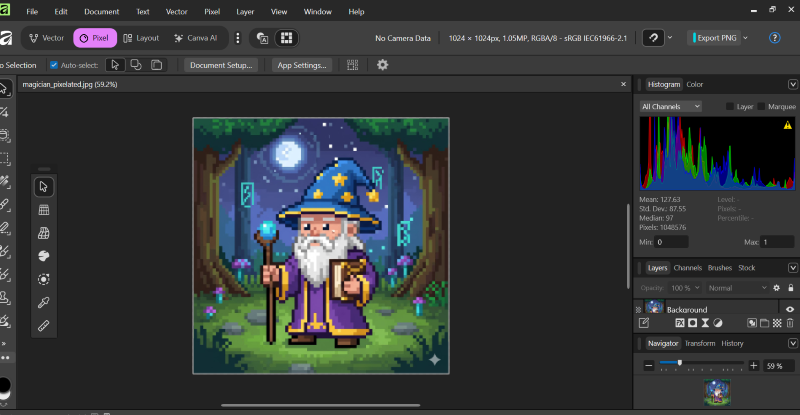Image resolution: width=800 pixels, height=415 pixels.
Task: Open the Layer menu
Action: coord(245,11)
